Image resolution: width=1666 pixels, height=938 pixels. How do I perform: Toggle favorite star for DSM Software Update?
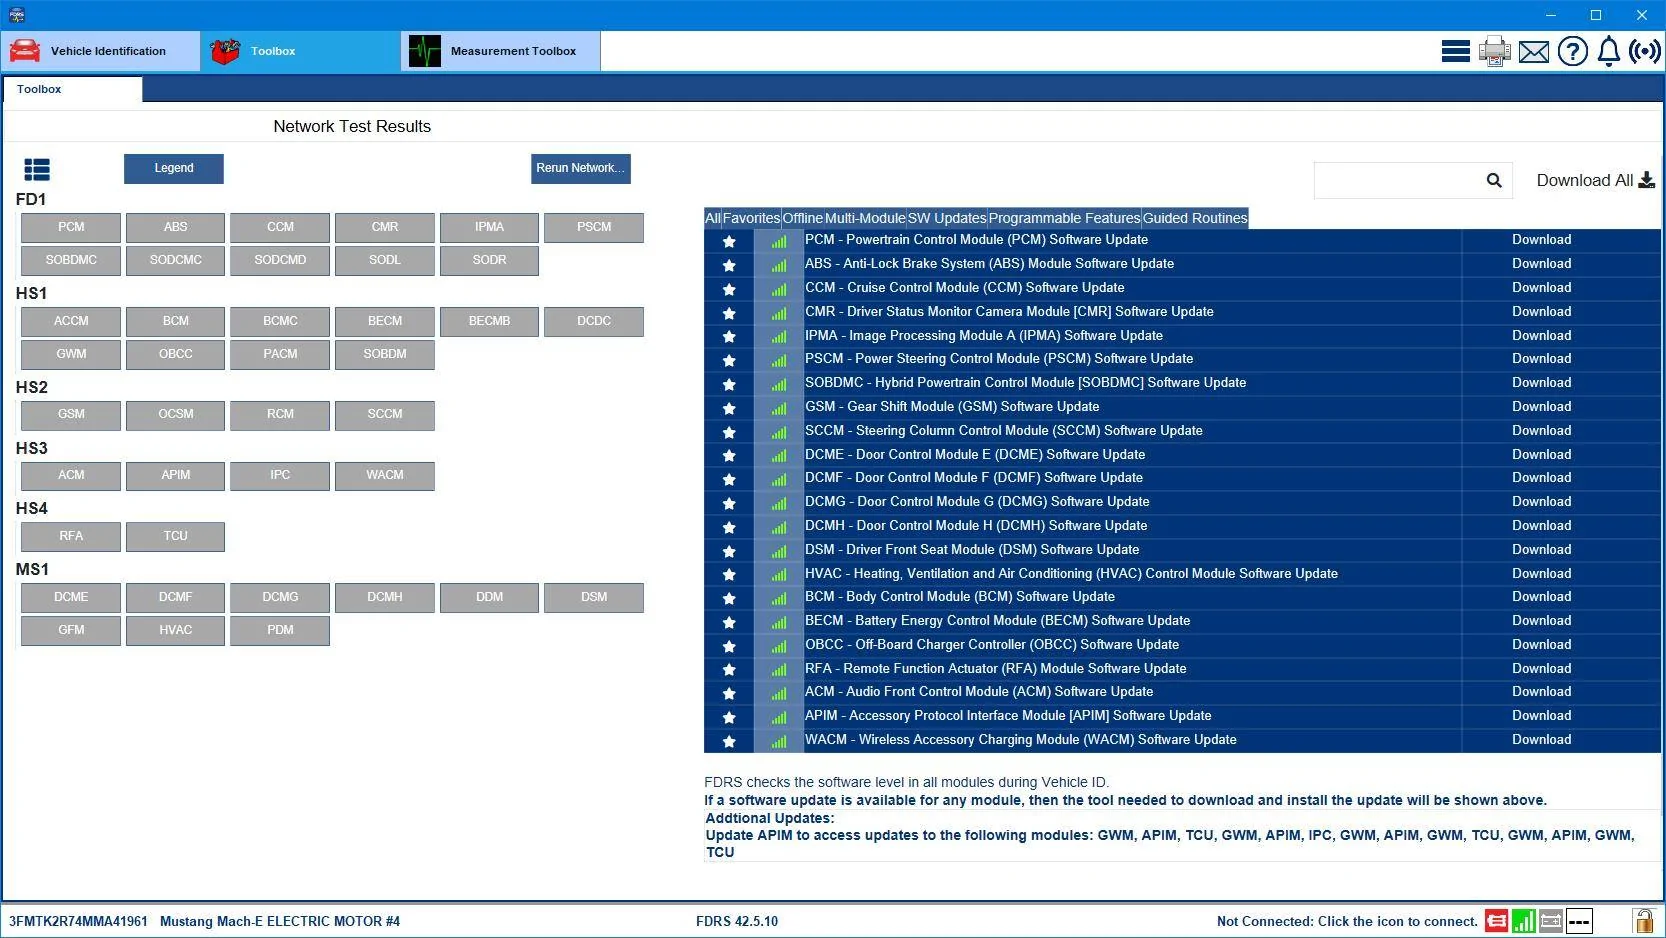coord(729,551)
